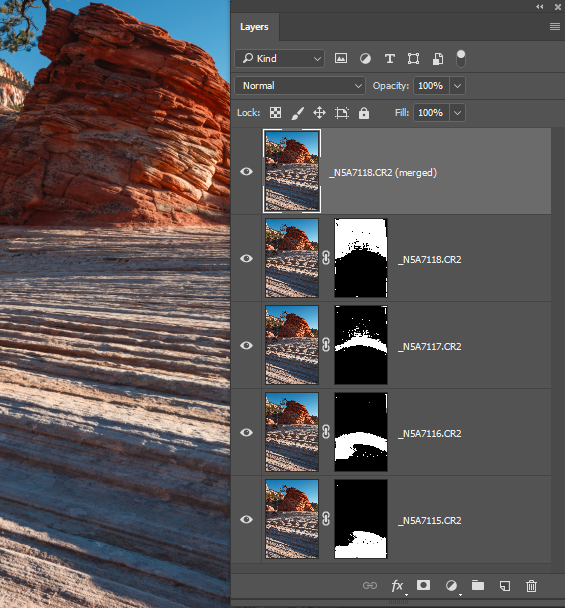Open the Normal blend mode dropdown
The width and height of the screenshot is (565, 608).
pos(300,86)
